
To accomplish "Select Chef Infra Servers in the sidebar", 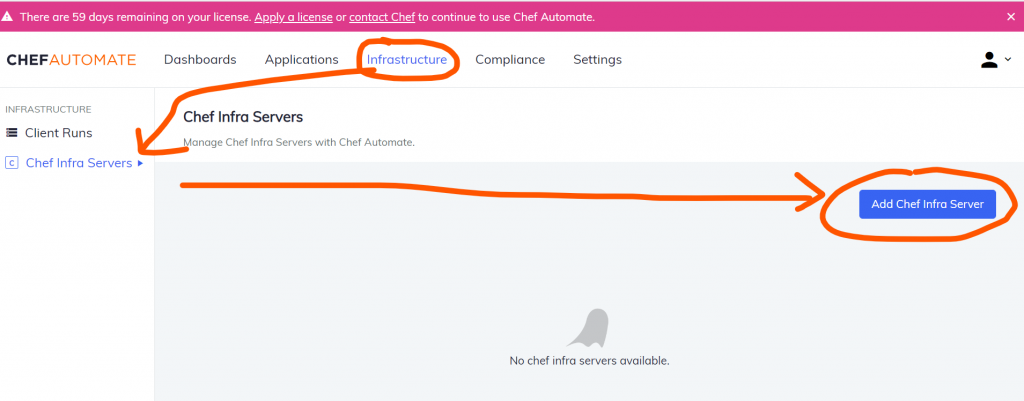I will click(x=78, y=163).
